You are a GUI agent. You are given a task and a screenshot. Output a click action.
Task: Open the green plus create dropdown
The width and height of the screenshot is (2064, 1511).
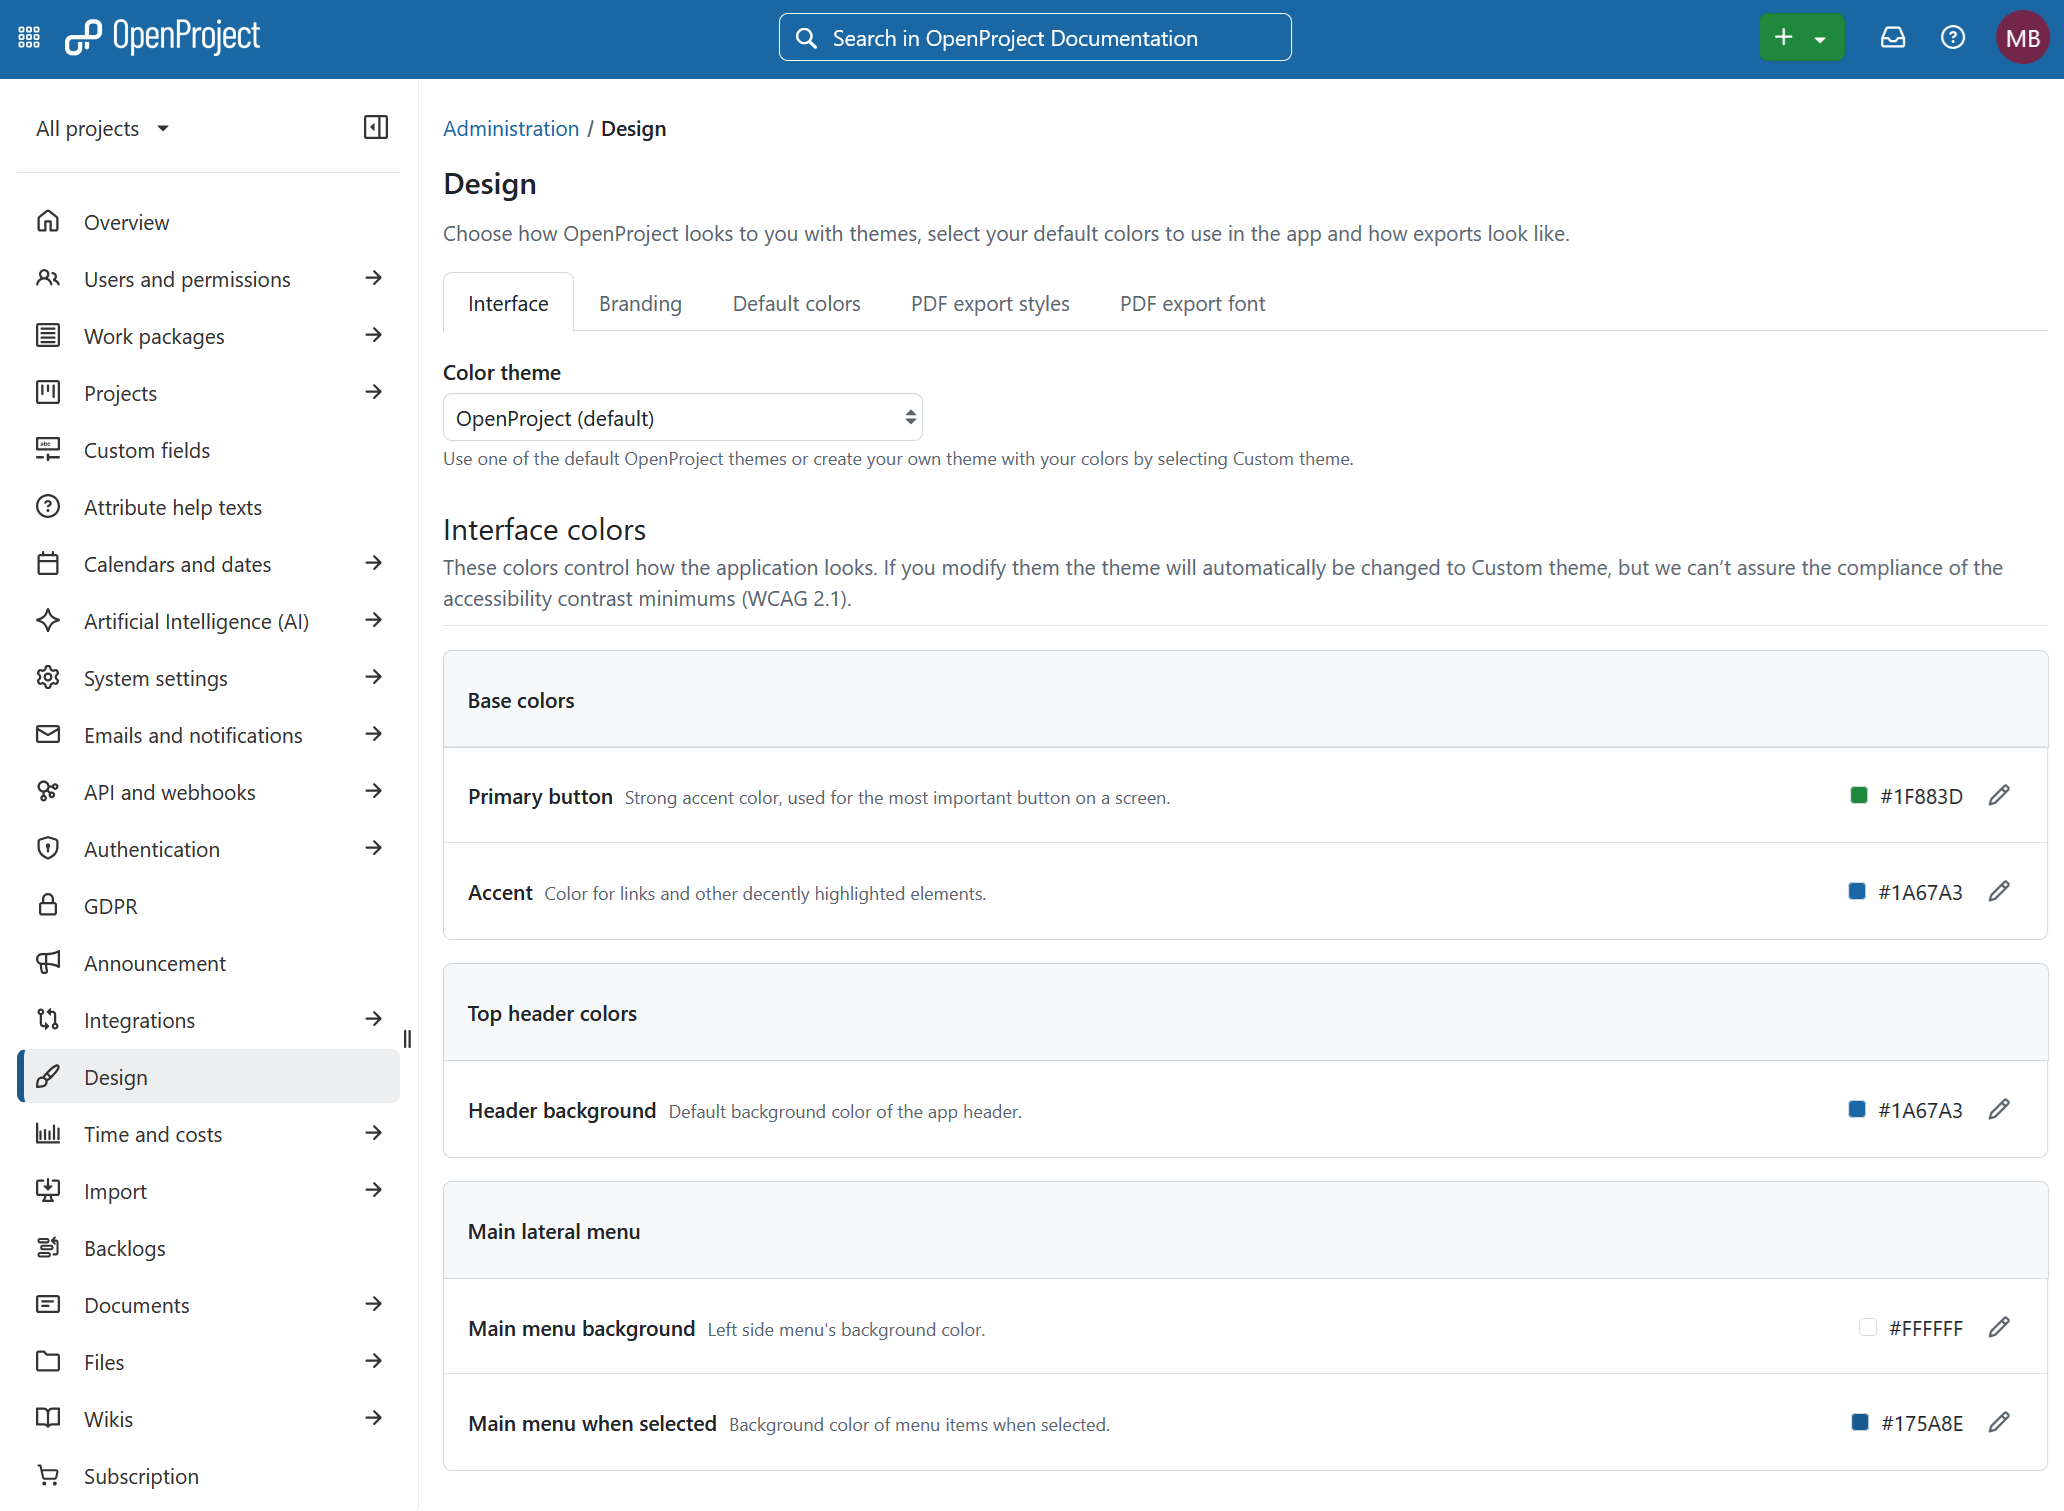coord(1802,38)
